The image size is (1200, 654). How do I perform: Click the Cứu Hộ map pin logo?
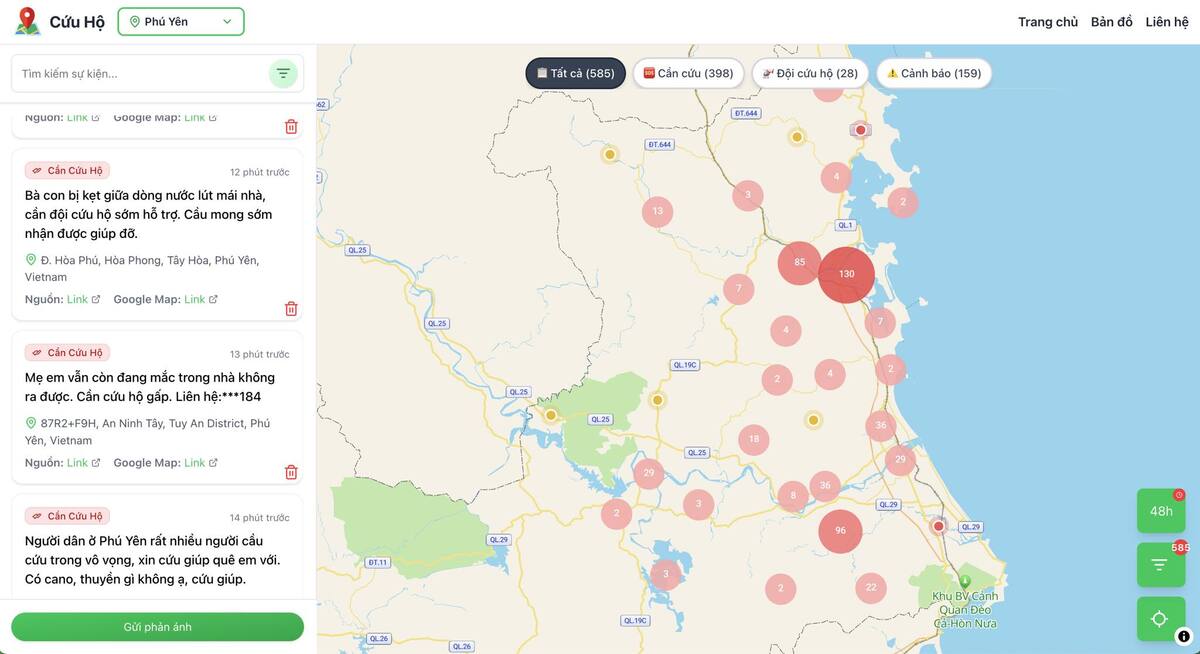click(x=27, y=21)
